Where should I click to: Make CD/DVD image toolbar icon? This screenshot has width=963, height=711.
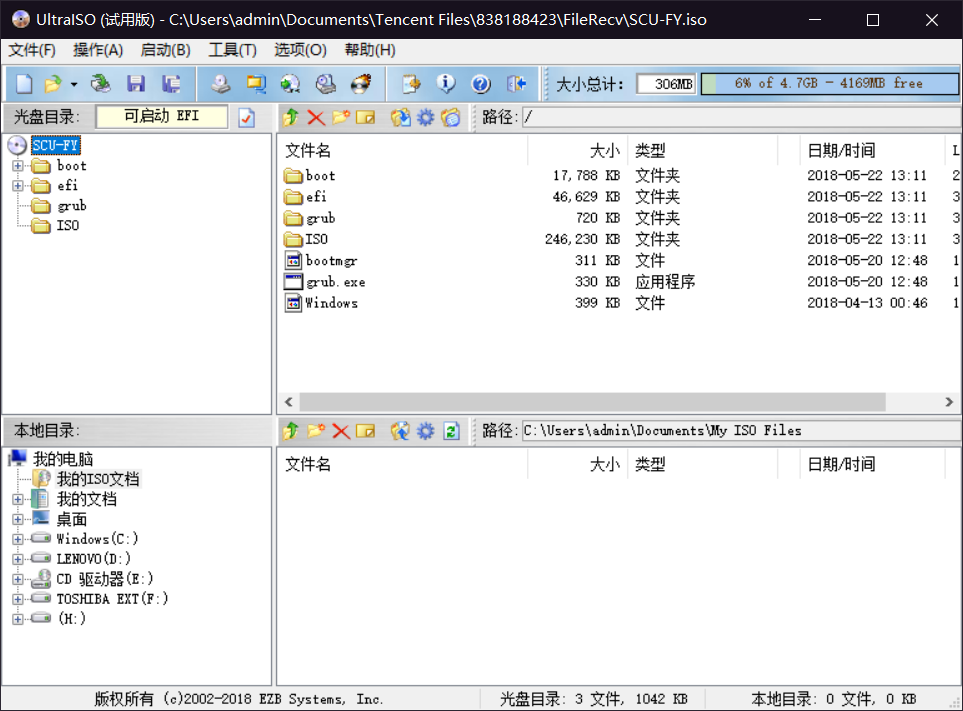(220, 84)
